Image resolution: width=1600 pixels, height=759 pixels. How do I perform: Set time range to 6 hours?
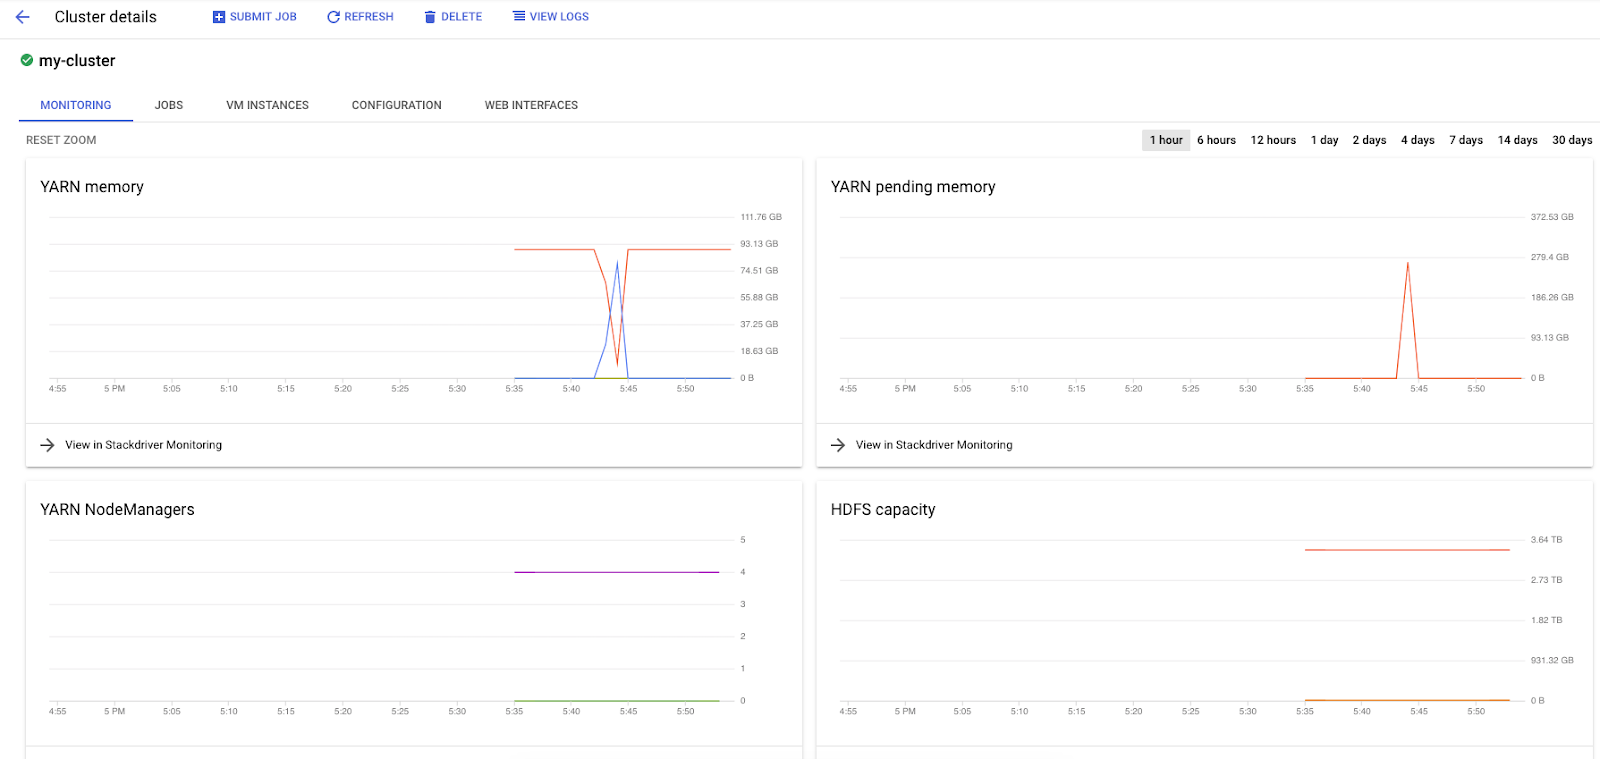click(1216, 140)
